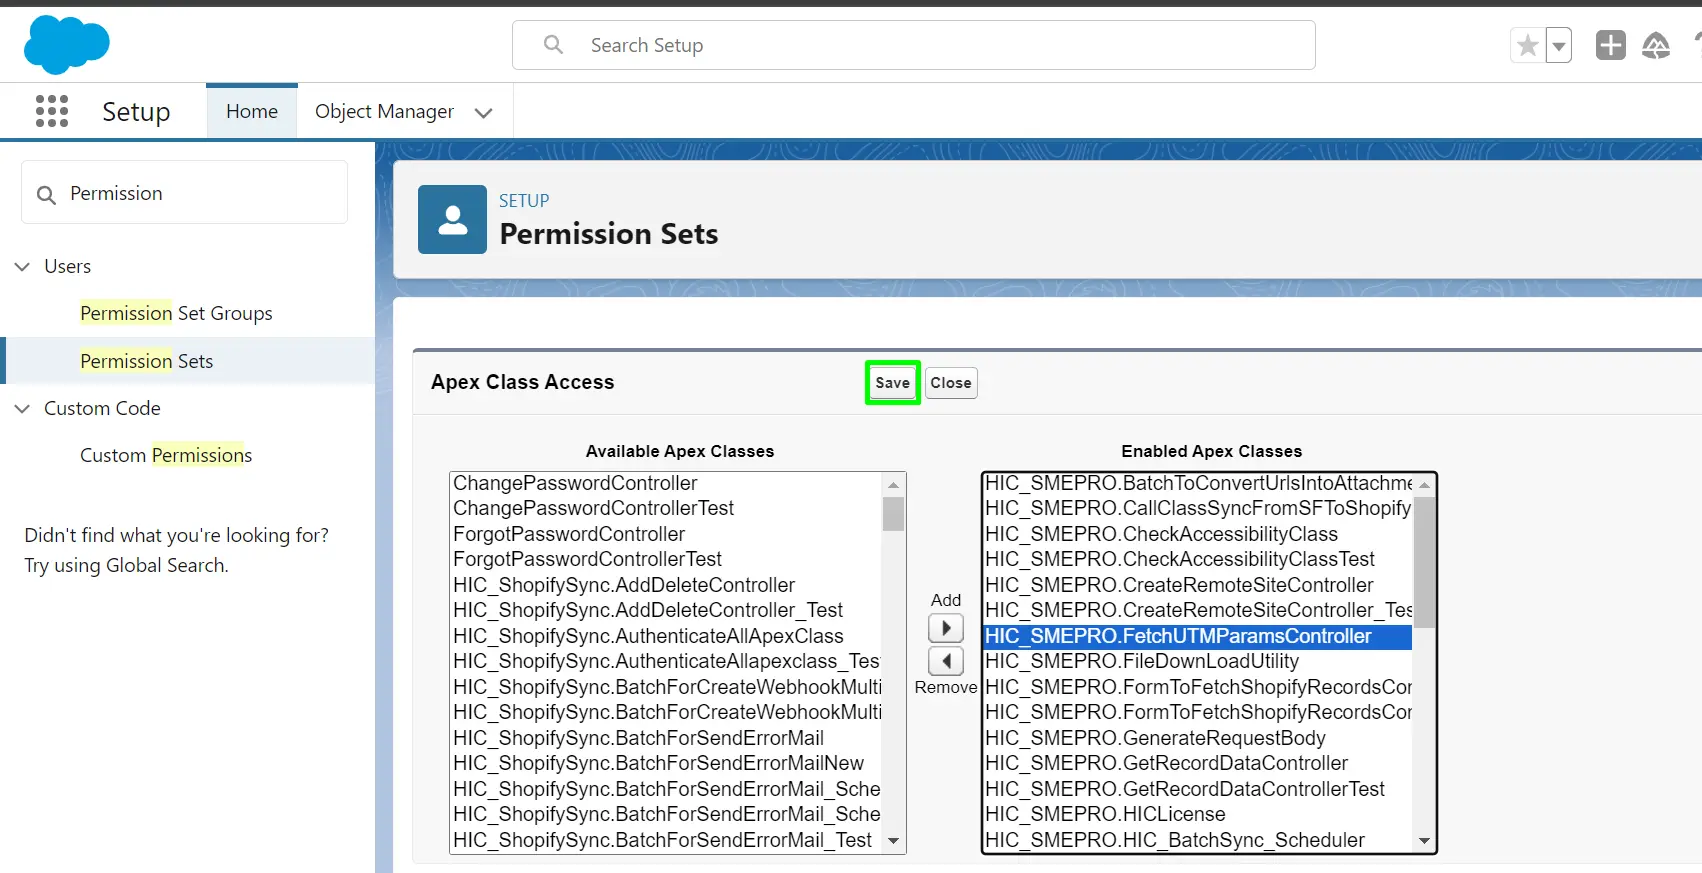Click the Permission Sets header icon
This screenshot has height=873, width=1702.
tap(452, 219)
